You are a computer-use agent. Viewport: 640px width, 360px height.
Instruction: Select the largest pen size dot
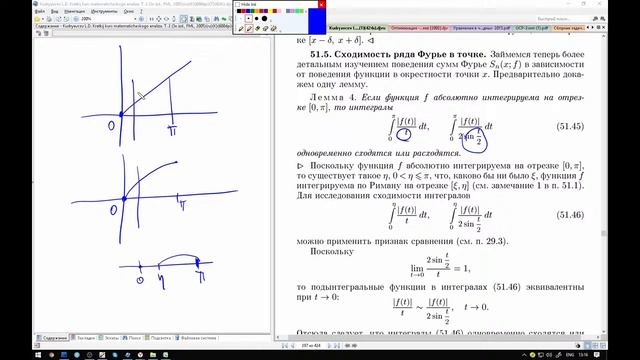[x=264, y=19]
